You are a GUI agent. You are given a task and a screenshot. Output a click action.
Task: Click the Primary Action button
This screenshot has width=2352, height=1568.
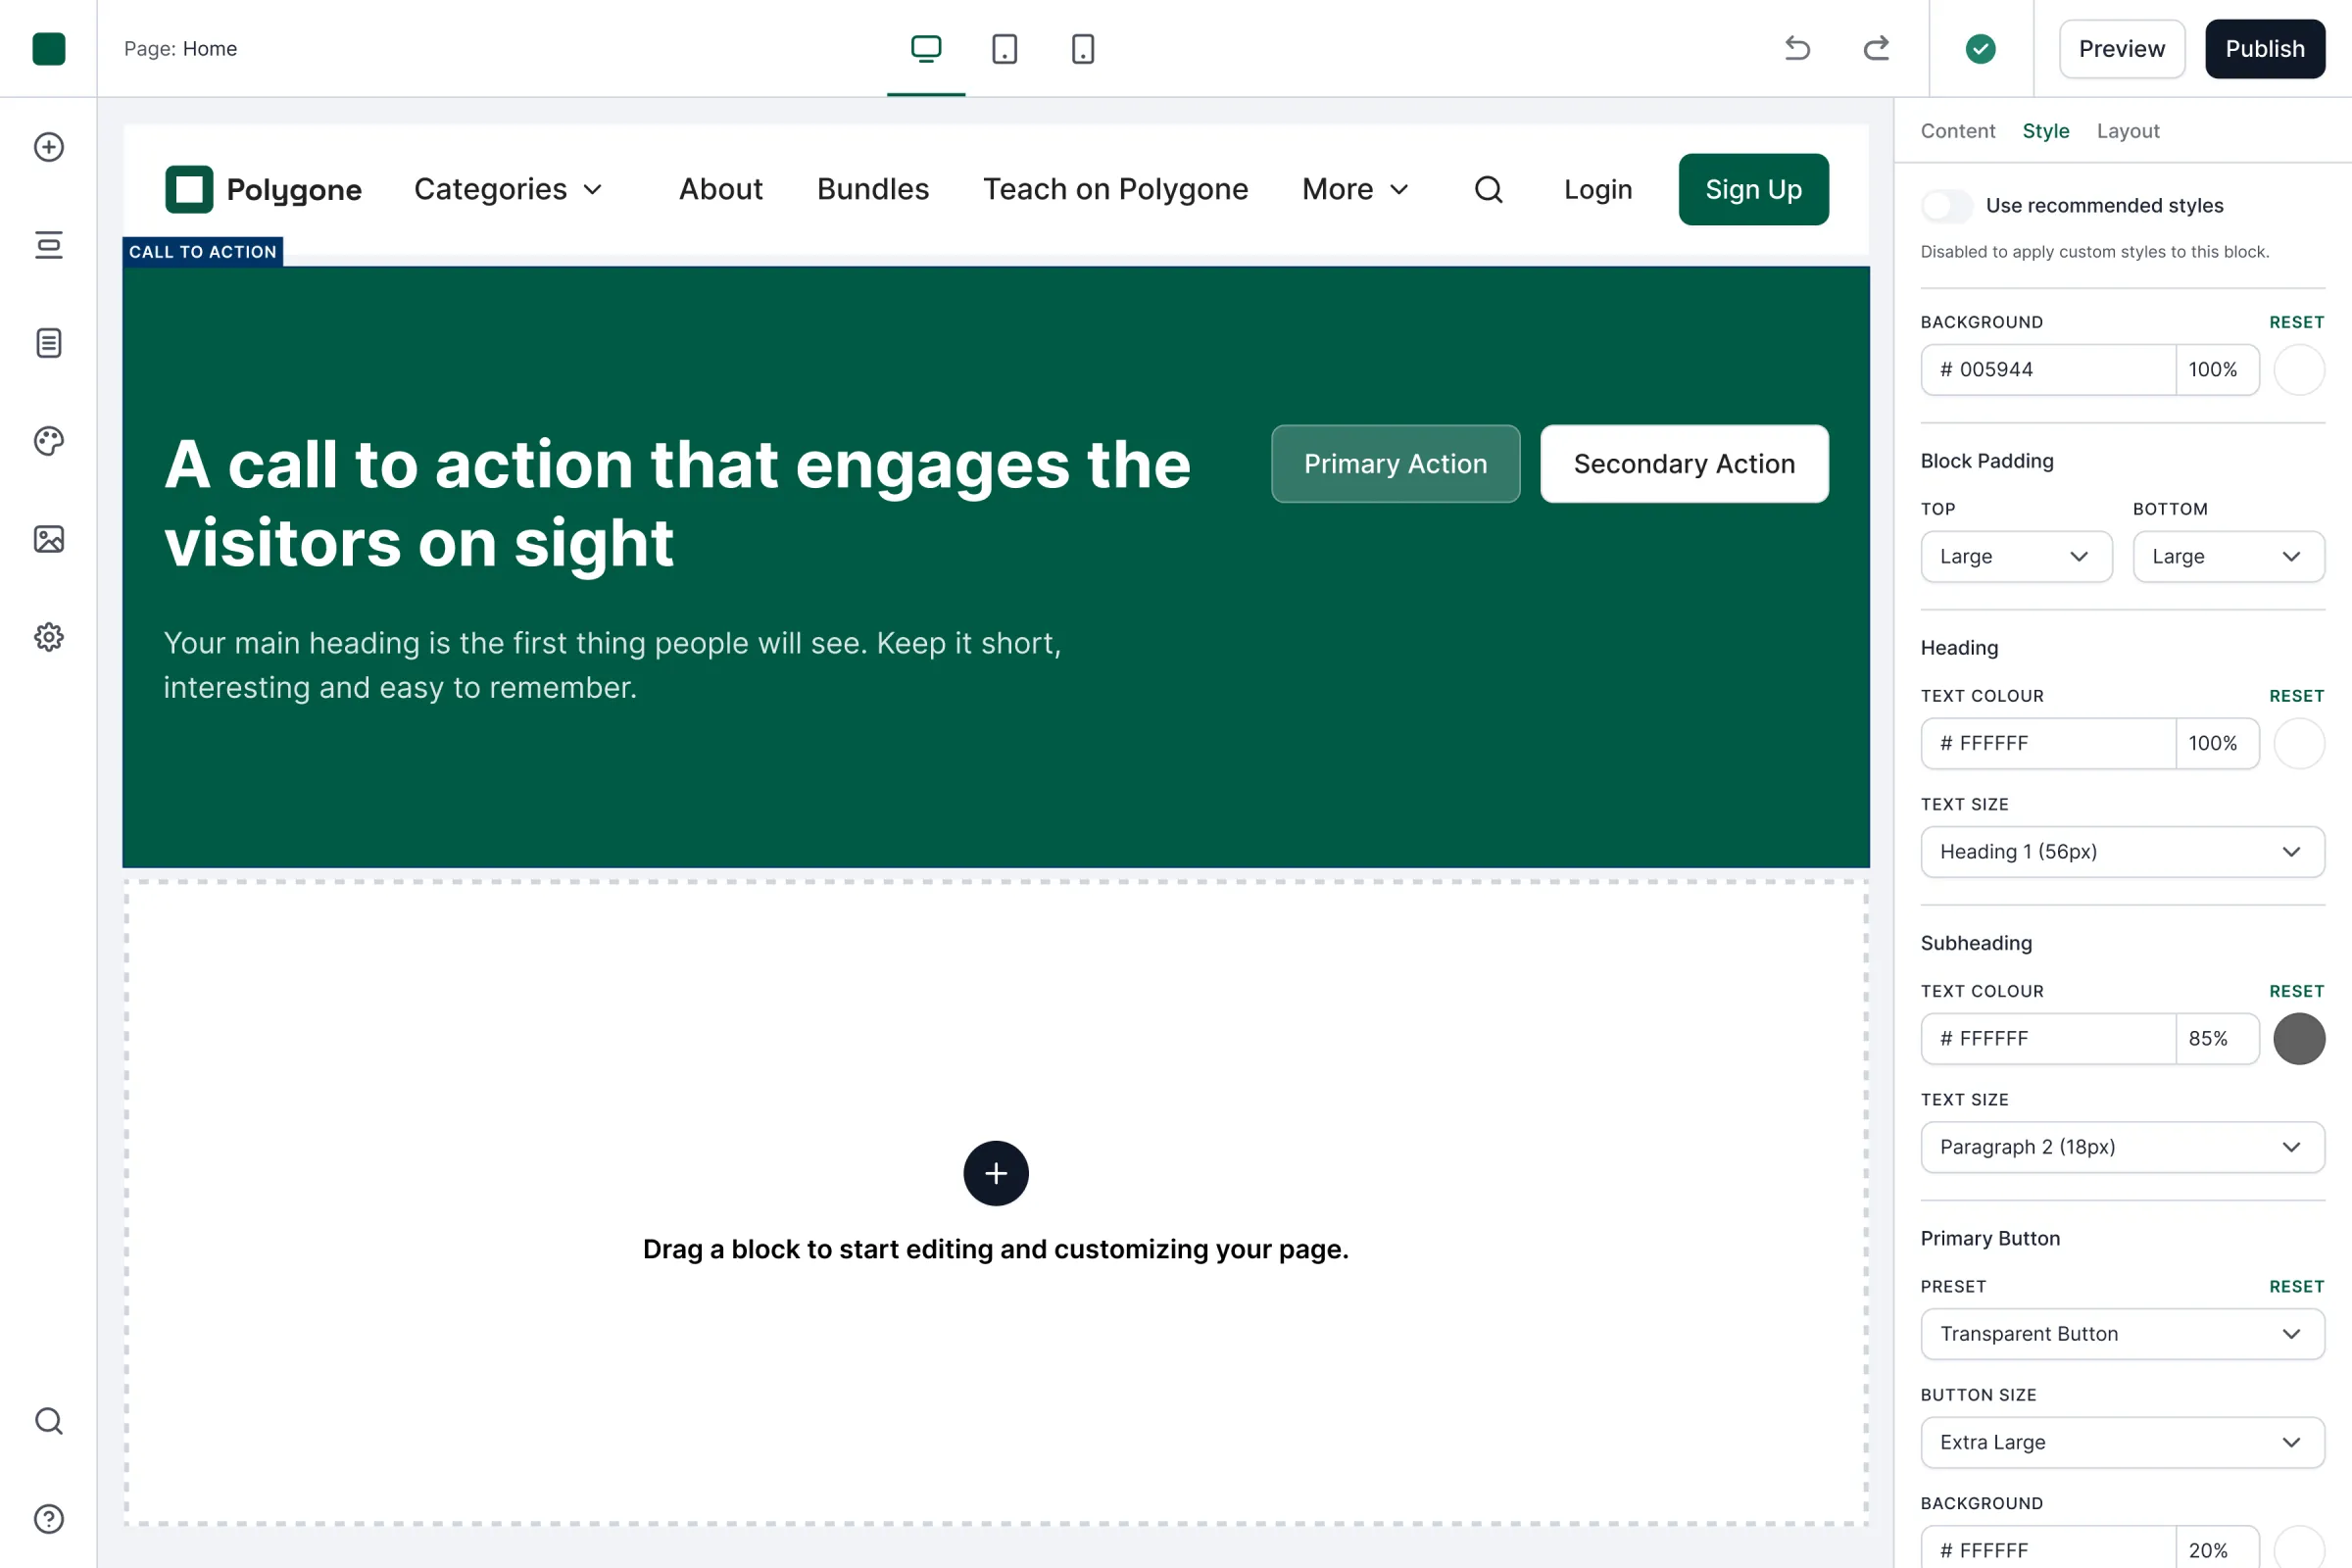click(1395, 464)
